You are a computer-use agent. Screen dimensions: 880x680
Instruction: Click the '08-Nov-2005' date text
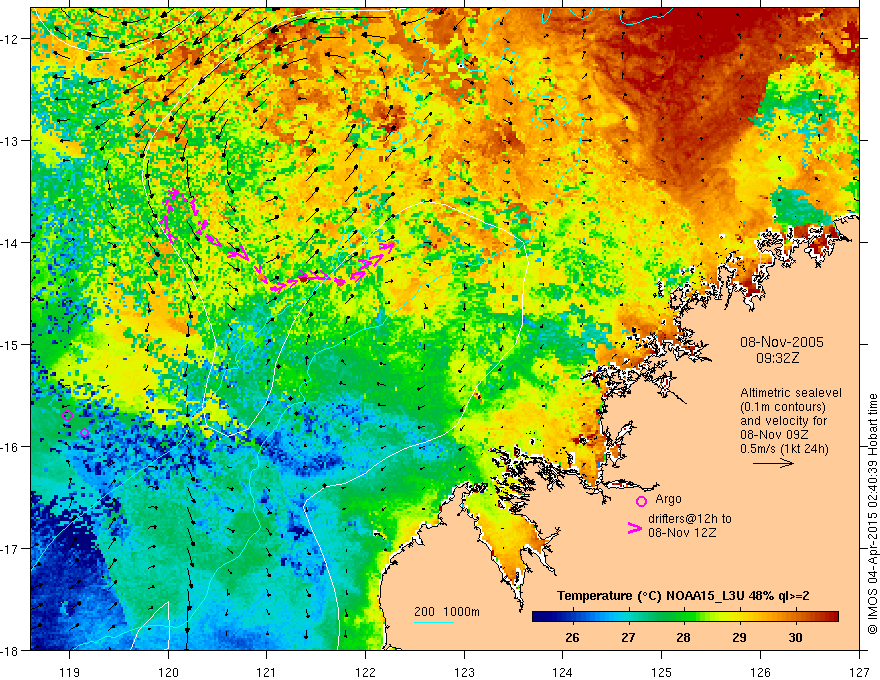pos(782,342)
